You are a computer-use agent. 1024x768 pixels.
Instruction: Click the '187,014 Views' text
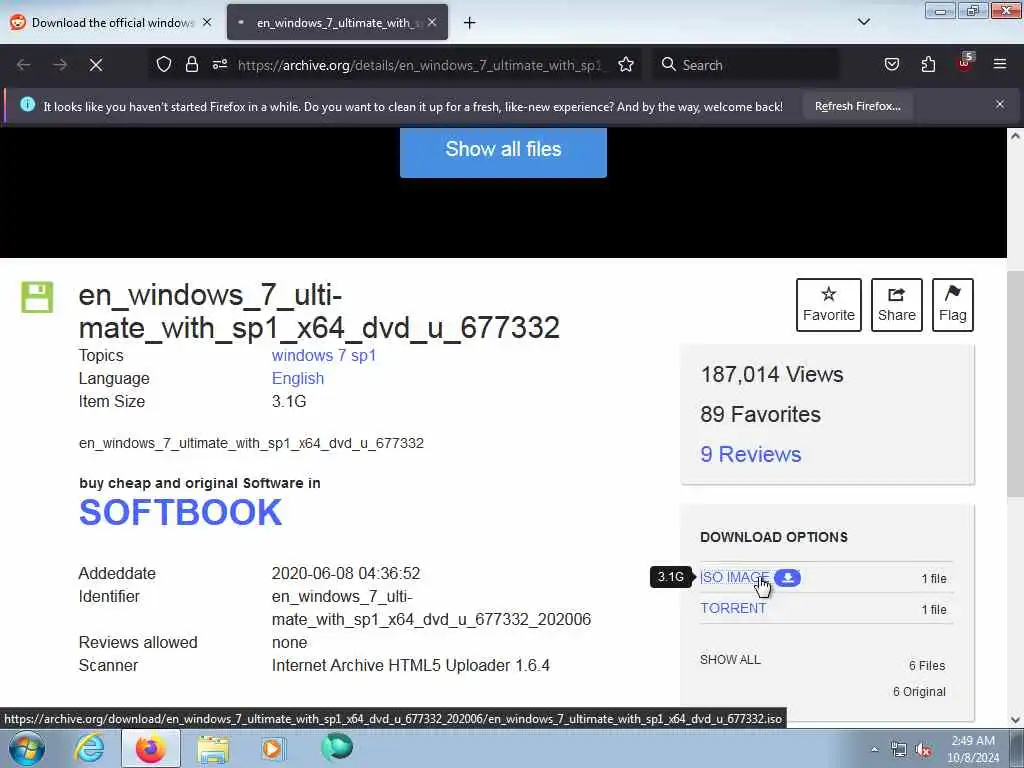tap(772, 374)
